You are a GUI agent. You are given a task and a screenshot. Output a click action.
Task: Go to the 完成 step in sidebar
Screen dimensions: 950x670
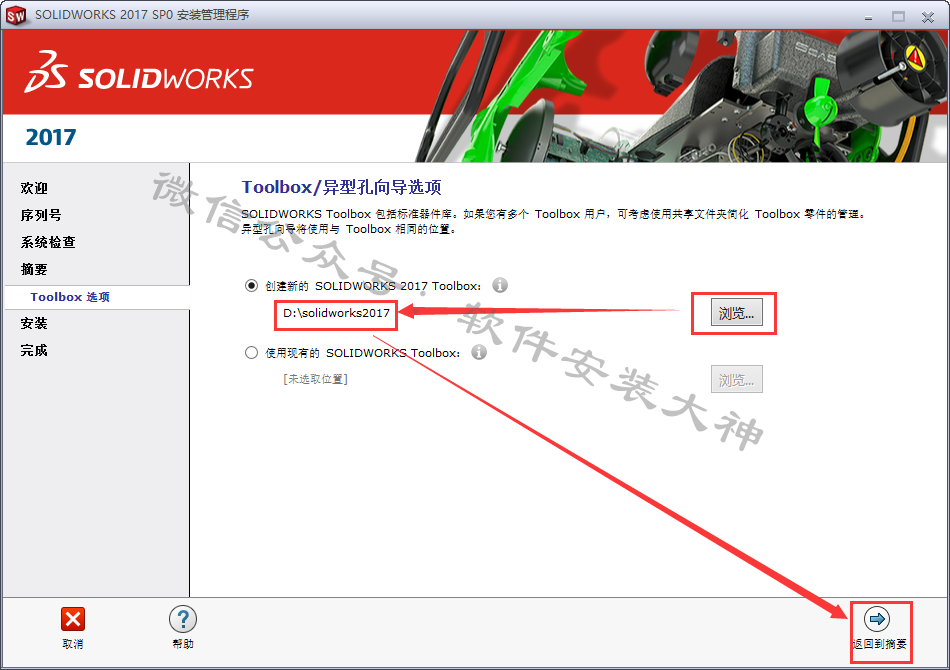[x=34, y=350]
